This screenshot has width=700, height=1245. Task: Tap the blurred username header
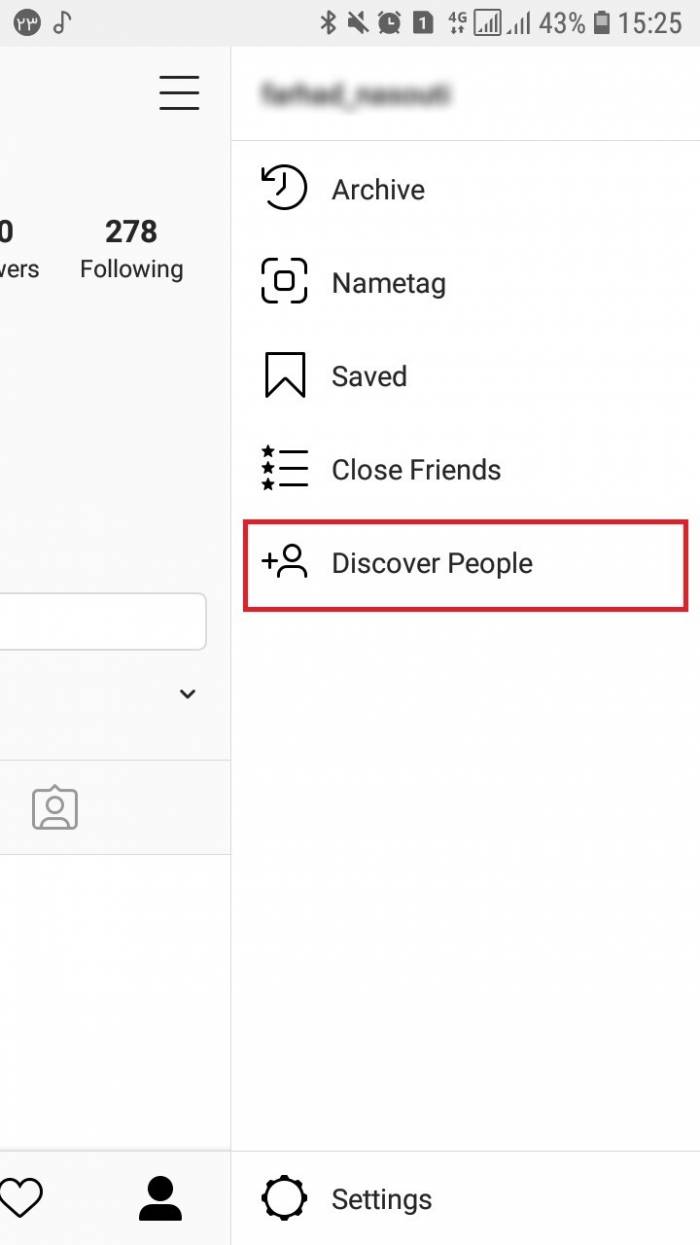355,95
